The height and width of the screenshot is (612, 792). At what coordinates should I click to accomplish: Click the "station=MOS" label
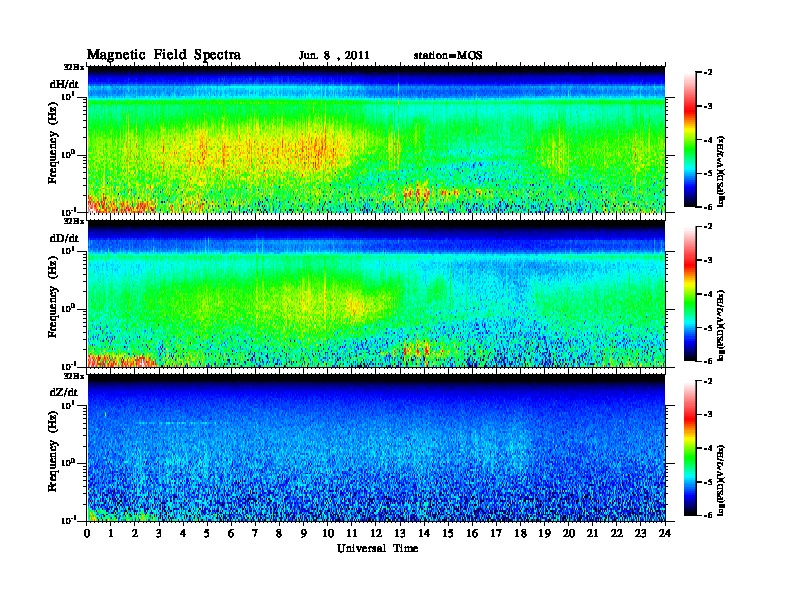coord(448,56)
